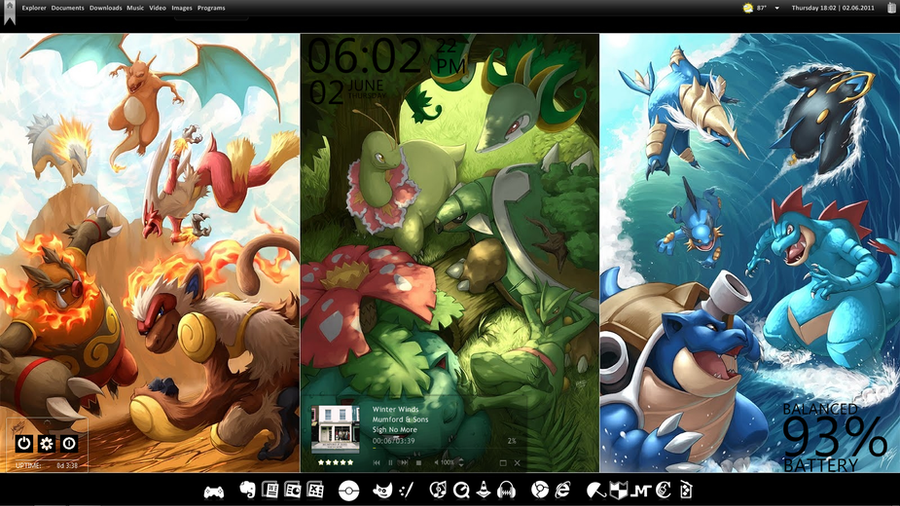
Task: Open the M-shaped icon in dock
Action: (x=641, y=491)
